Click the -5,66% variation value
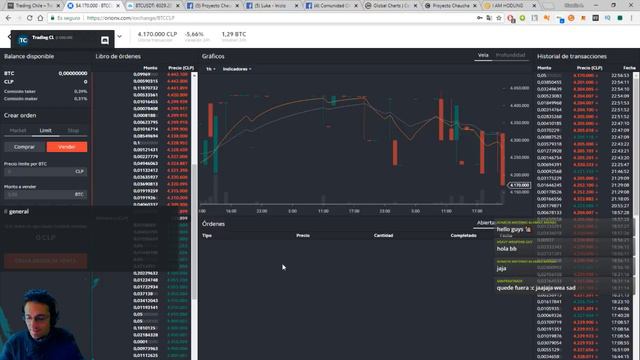The height and width of the screenshot is (360, 640). point(194,34)
